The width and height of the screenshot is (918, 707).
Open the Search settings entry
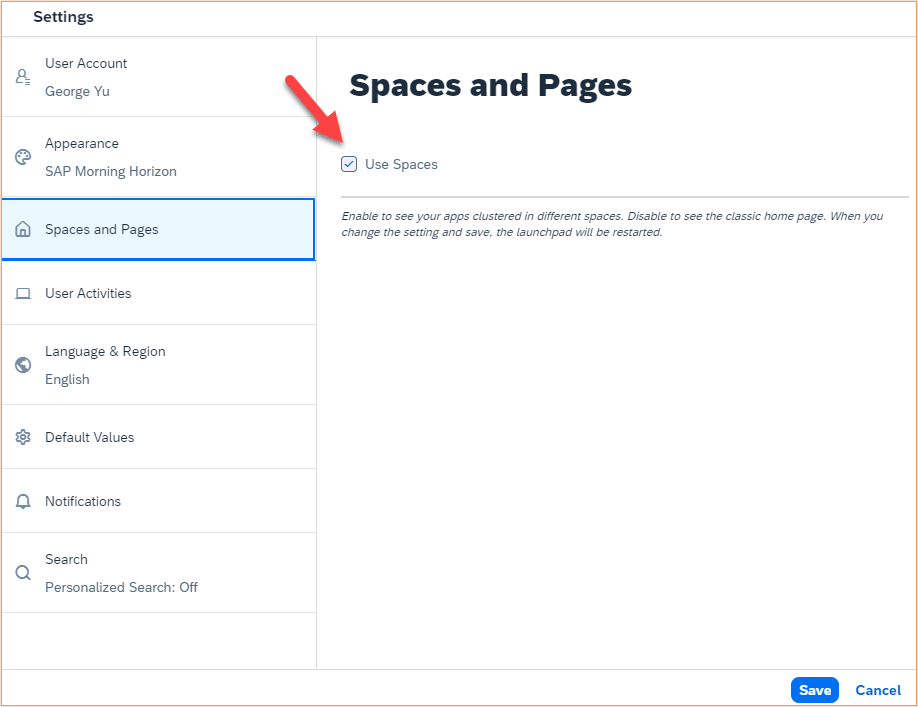click(x=159, y=573)
